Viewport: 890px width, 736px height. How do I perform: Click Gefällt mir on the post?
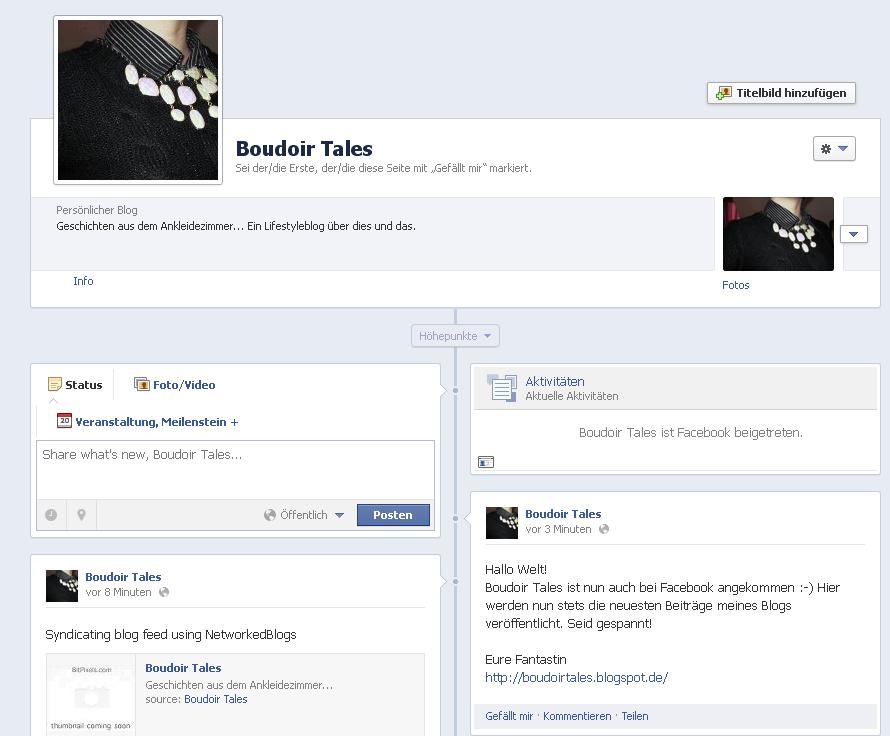[509, 716]
